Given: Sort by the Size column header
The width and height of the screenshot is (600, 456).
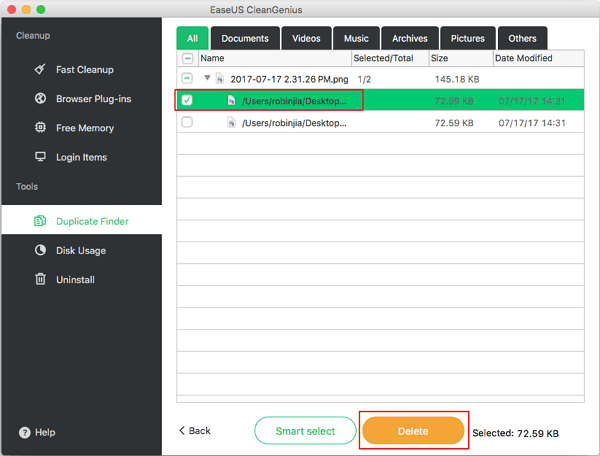Looking at the screenshot, I should coord(461,58).
